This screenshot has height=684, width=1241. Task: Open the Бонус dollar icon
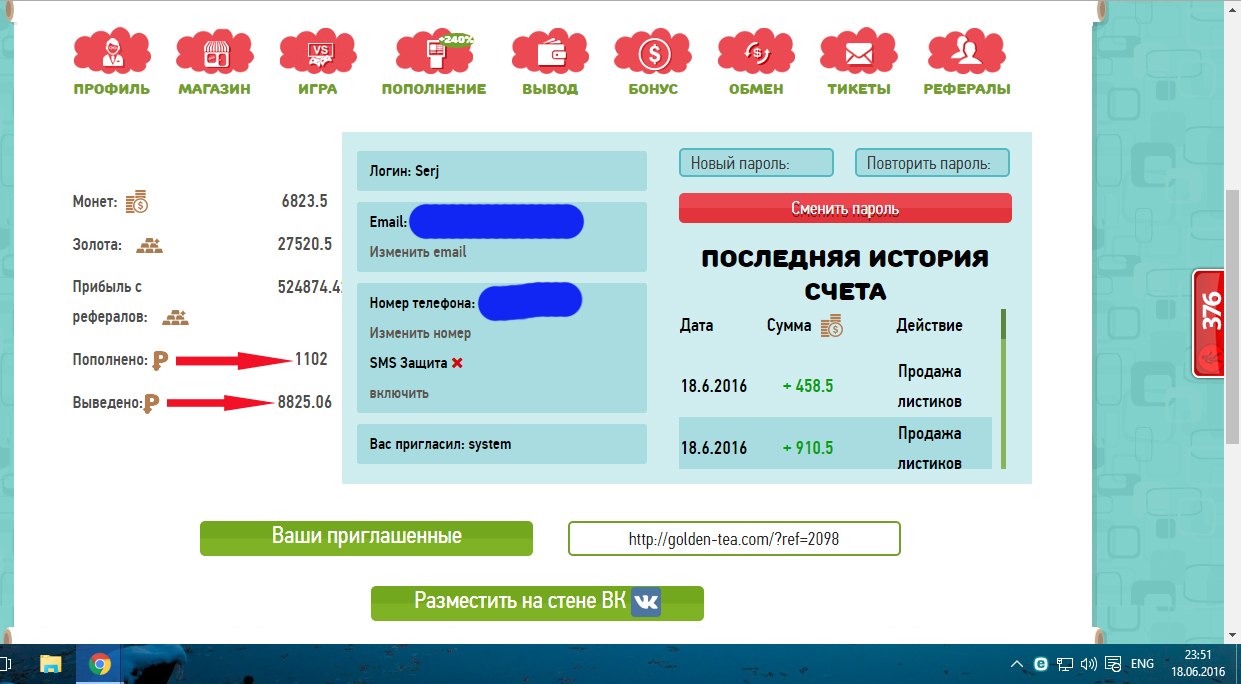[653, 52]
